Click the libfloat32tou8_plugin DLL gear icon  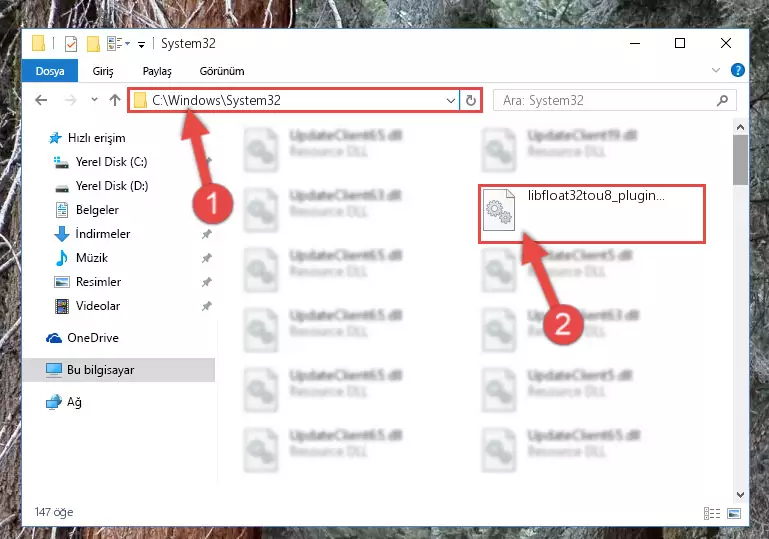[499, 210]
